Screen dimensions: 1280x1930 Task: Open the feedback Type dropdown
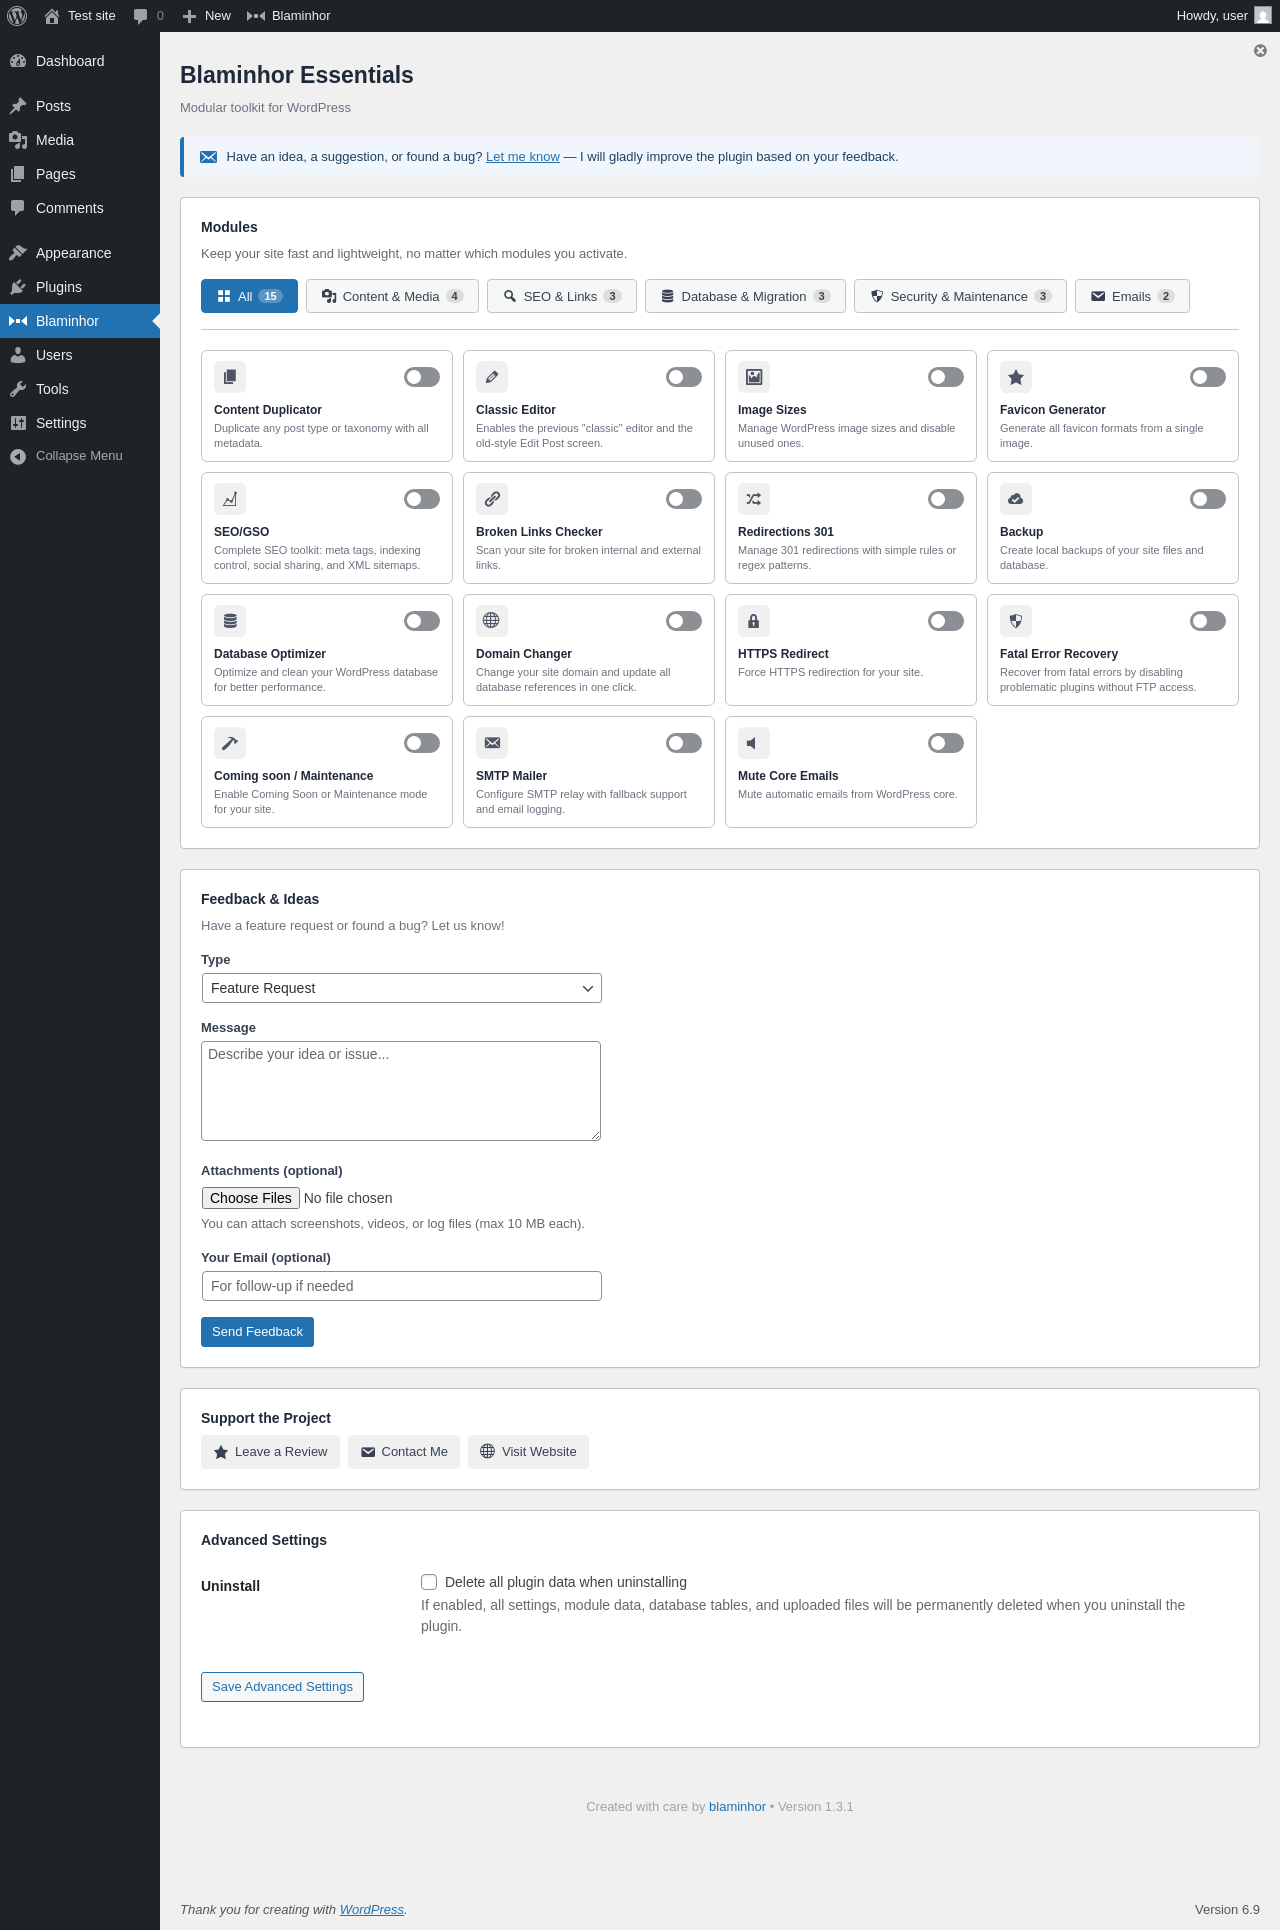point(401,988)
